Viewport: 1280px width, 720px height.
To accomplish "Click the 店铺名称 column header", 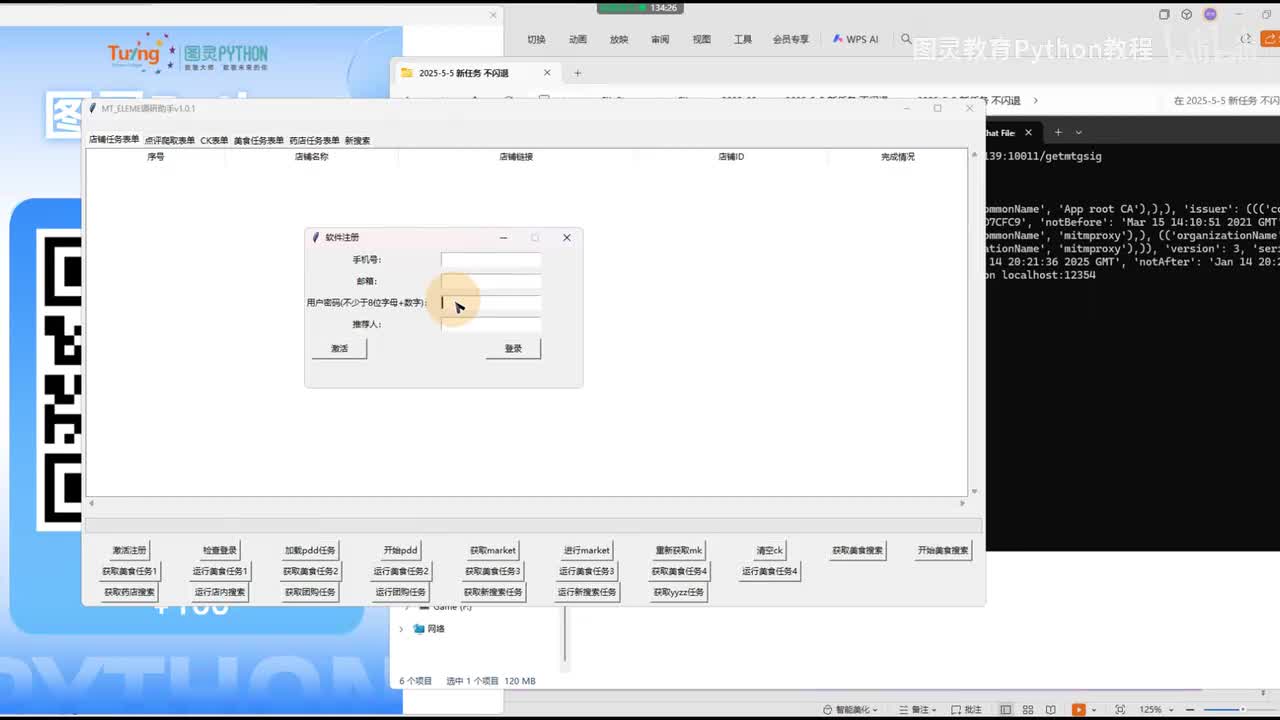I will [x=311, y=157].
